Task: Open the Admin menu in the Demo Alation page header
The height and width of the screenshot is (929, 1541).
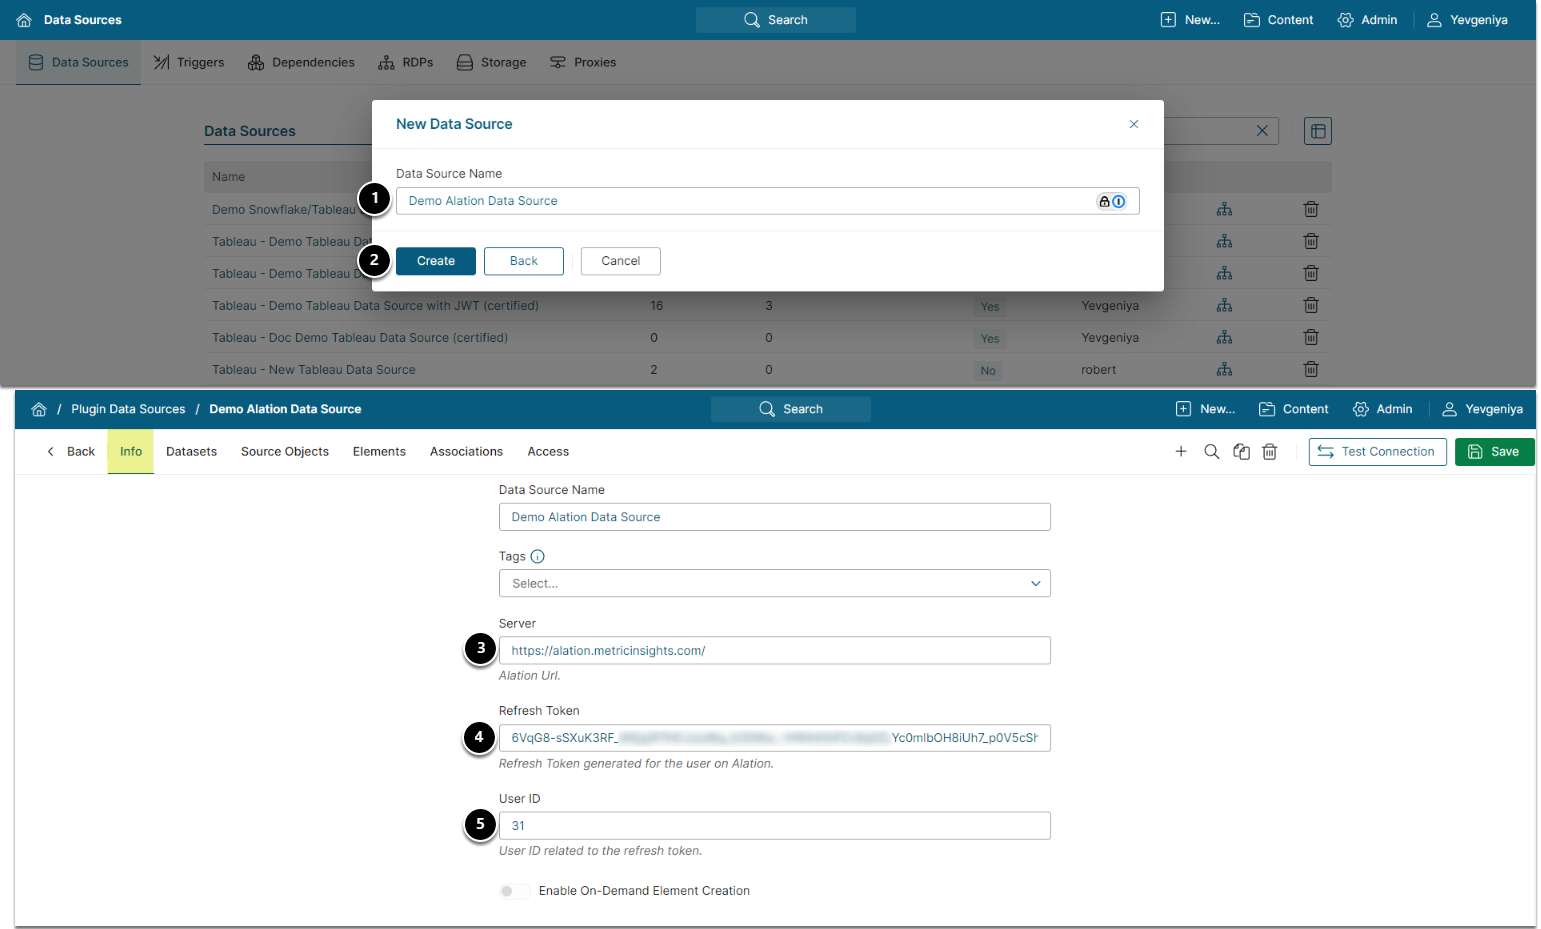Action: point(1382,409)
